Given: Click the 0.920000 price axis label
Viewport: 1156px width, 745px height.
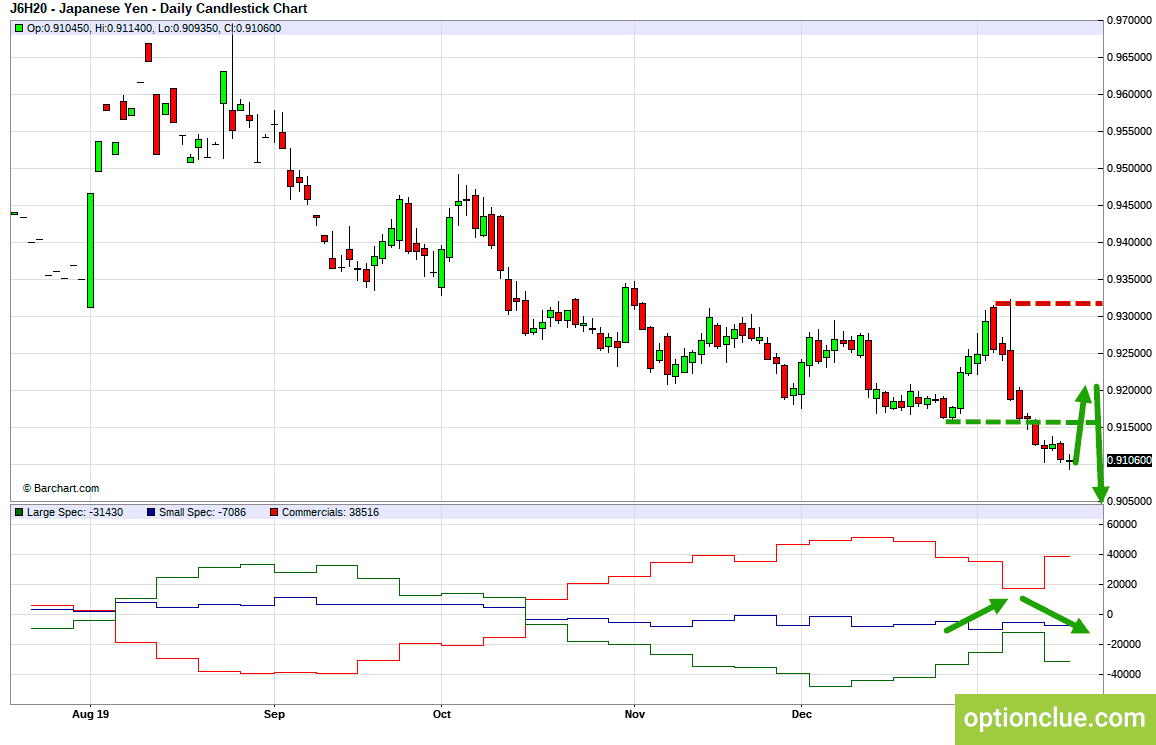Looking at the screenshot, I should [x=1129, y=391].
